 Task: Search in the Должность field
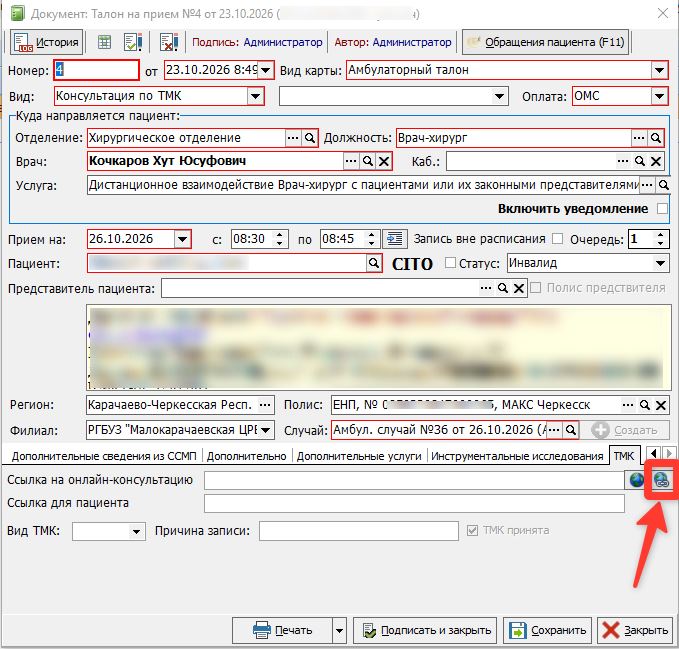[x=656, y=138]
